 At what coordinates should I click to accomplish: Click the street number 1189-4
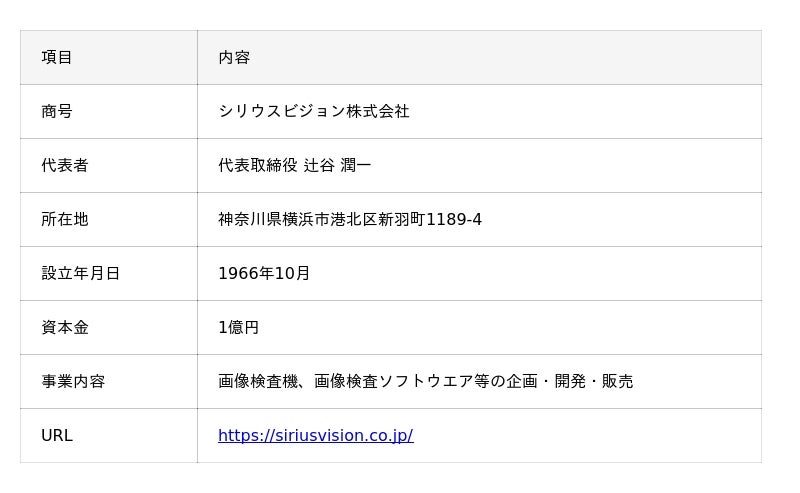click(454, 220)
